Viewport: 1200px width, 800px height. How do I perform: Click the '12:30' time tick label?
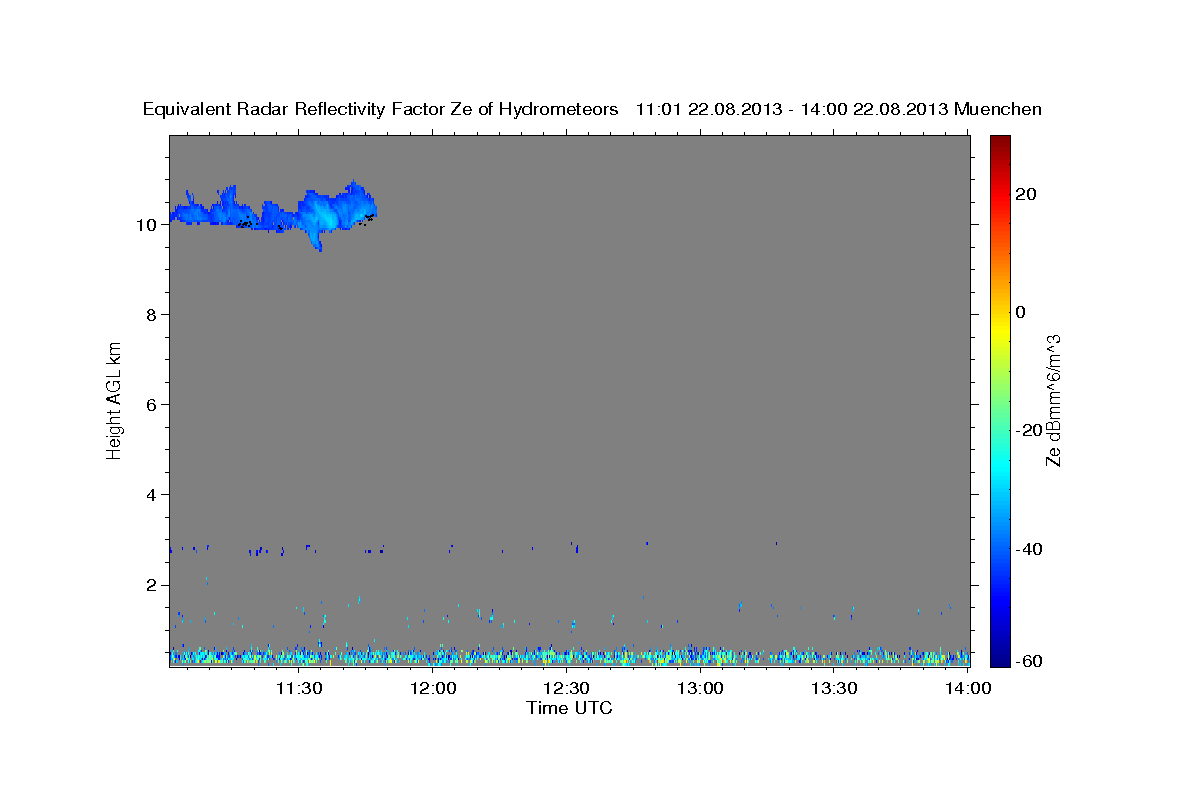click(x=566, y=688)
